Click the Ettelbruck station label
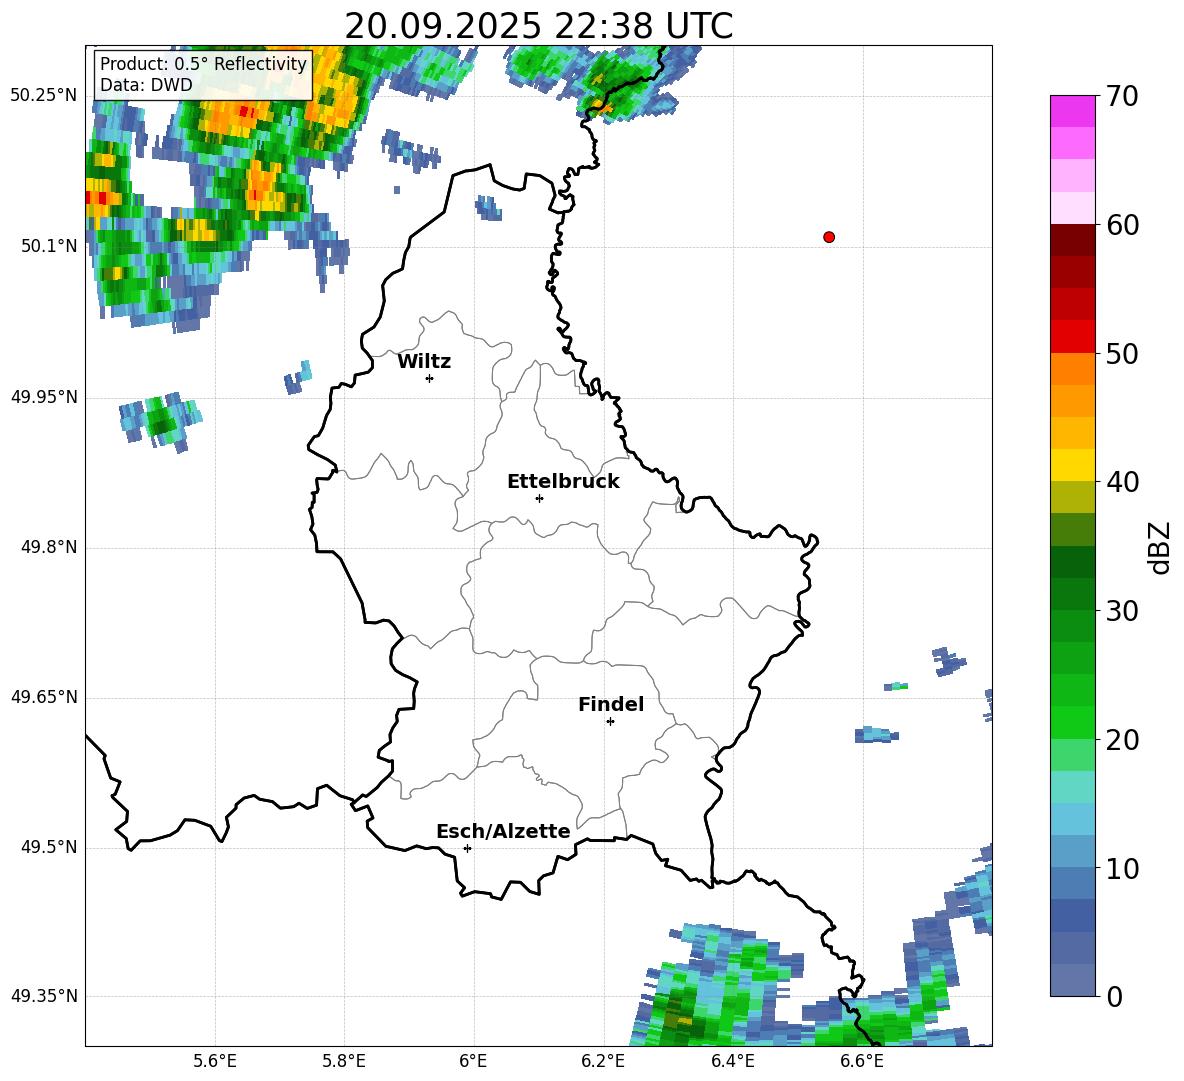This screenshot has height=1081, width=1184. [x=563, y=482]
